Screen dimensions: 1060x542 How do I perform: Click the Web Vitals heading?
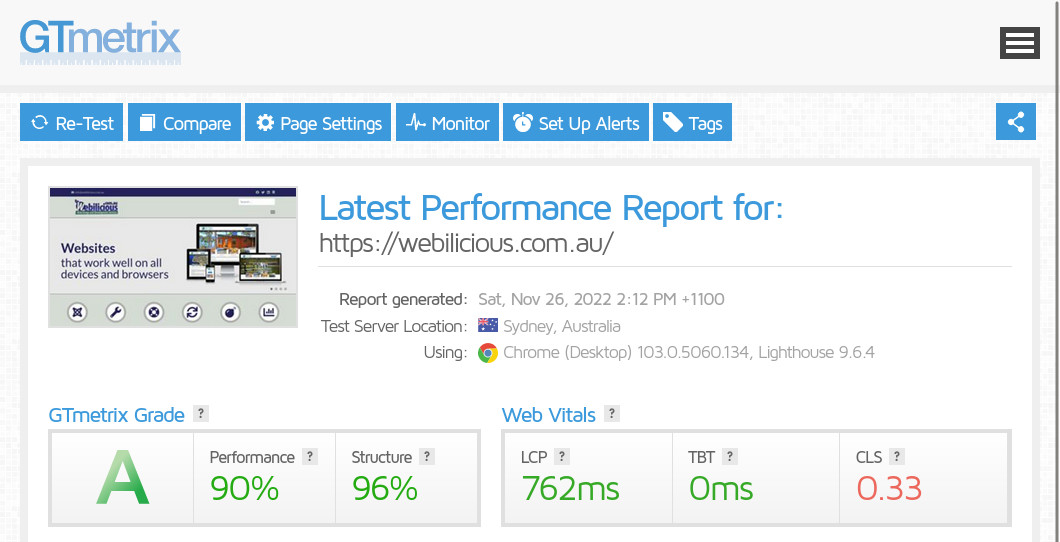(549, 414)
